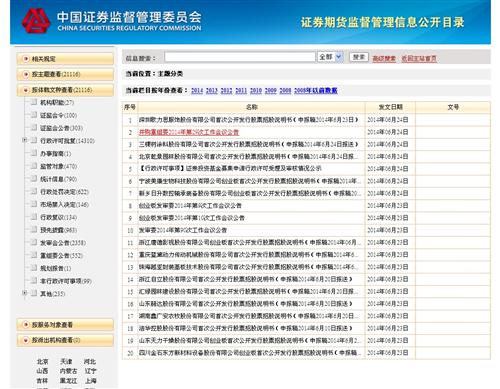The width and height of the screenshot is (500, 389).
Task: Filter by year 2012 link
Action: [226, 90]
